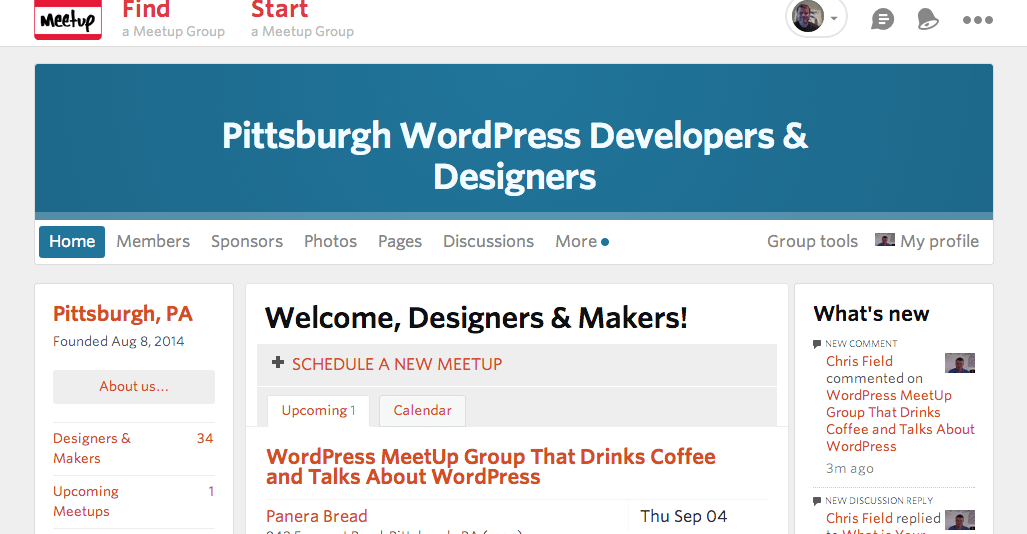The height and width of the screenshot is (534, 1027).
Task: Expand the avatar dropdown arrow
Action: 834,18
